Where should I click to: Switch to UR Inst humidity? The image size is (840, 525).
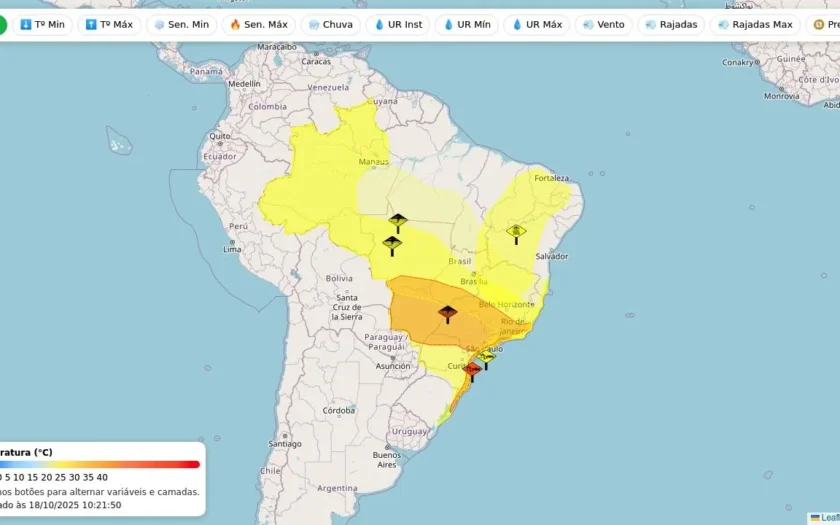click(398, 25)
